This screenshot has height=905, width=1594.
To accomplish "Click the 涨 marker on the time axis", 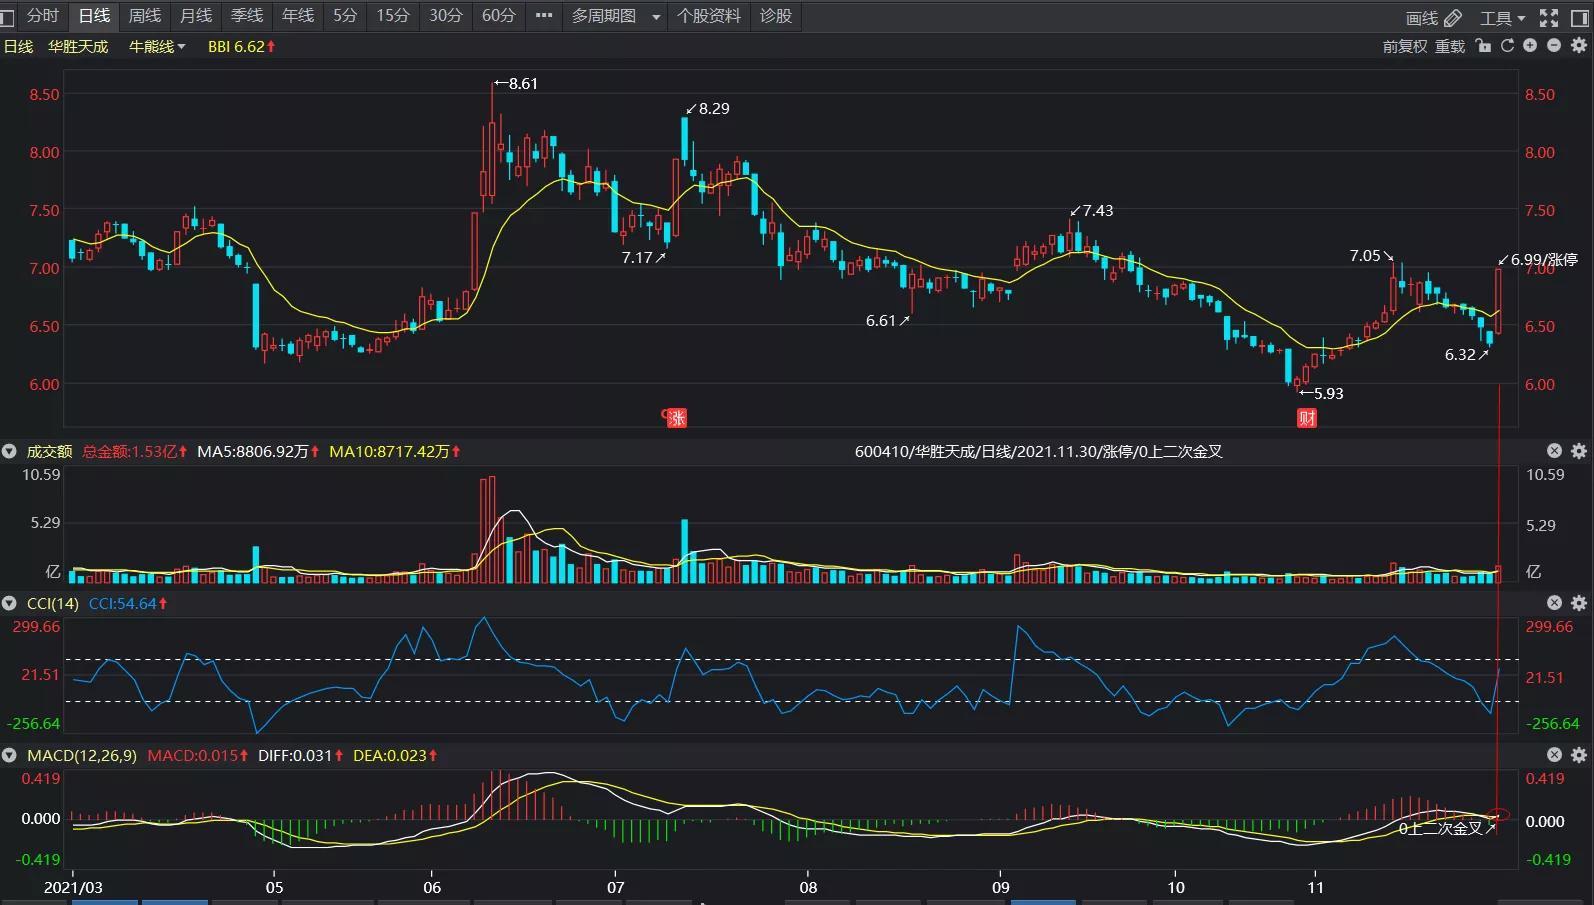I will [x=677, y=418].
